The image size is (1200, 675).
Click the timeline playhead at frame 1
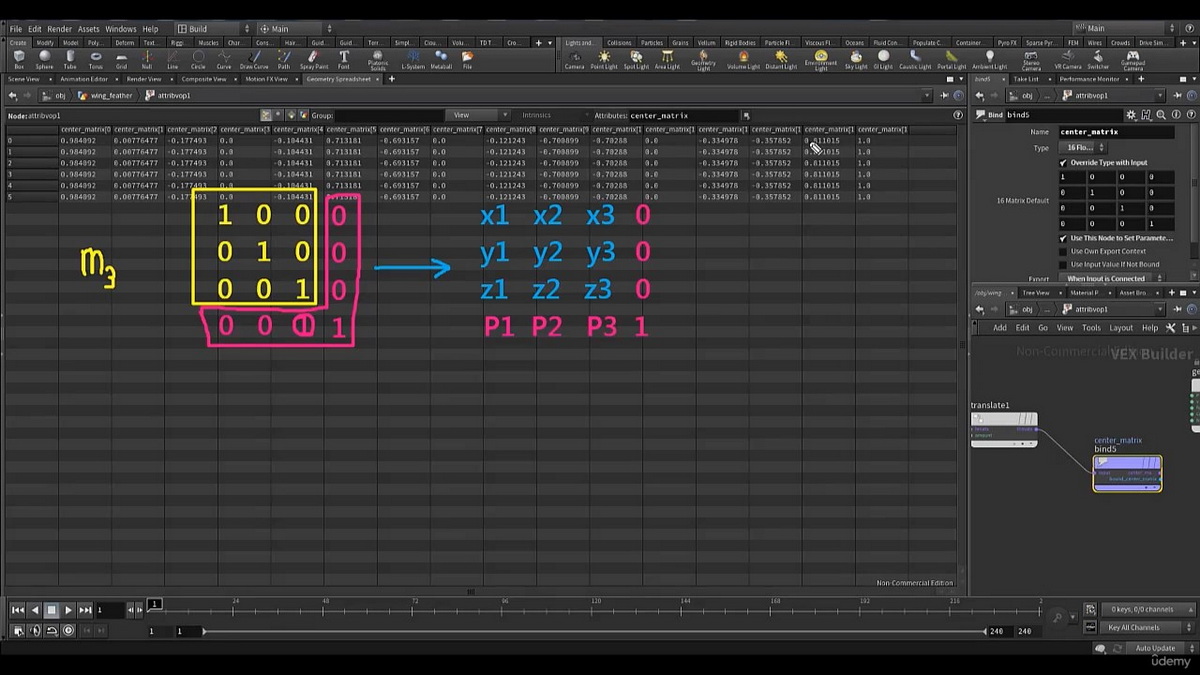point(154,604)
